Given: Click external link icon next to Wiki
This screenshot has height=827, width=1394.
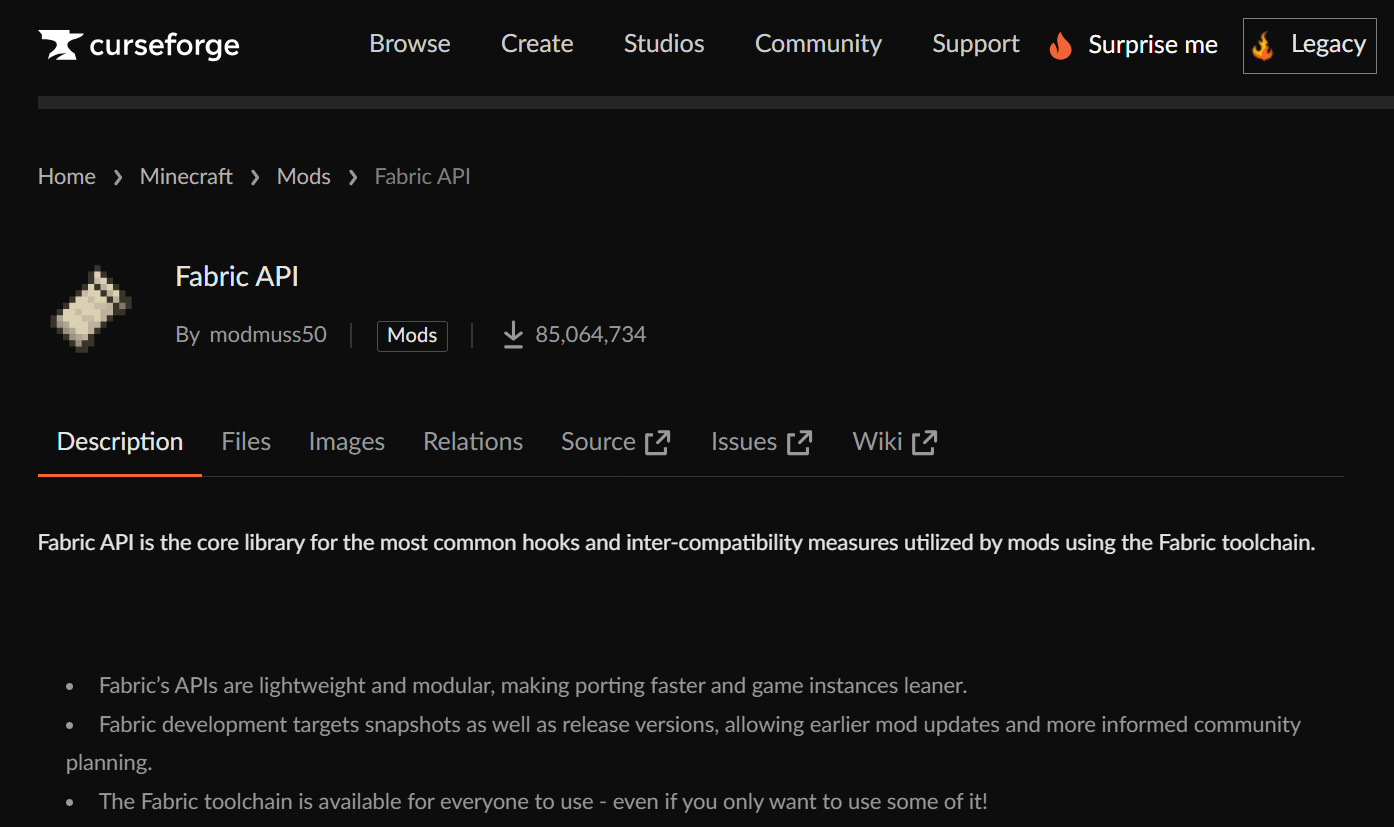Looking at the screenshot, I should [x=924, y=442].
